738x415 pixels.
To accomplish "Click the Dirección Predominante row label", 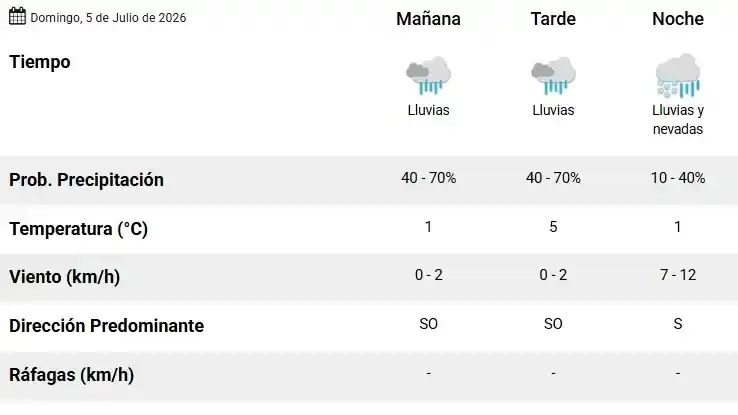I will click(x=106, y=326).
